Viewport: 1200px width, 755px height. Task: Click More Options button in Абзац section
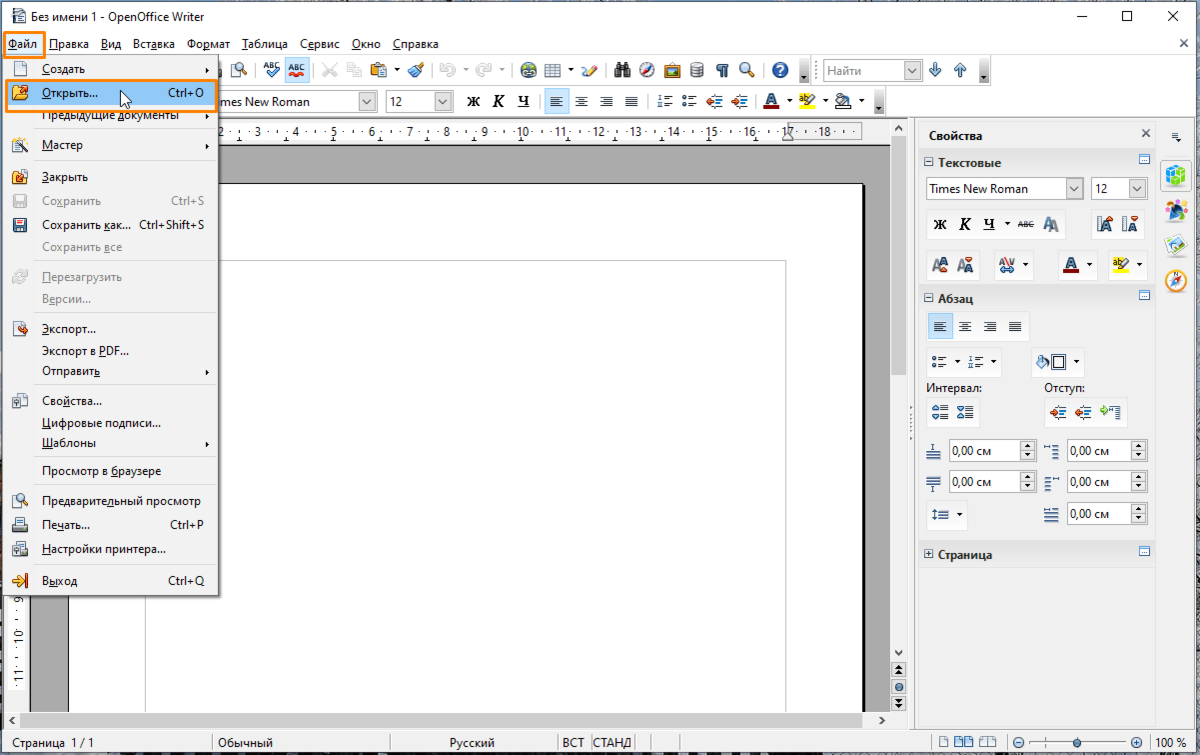pos(1144,295)
